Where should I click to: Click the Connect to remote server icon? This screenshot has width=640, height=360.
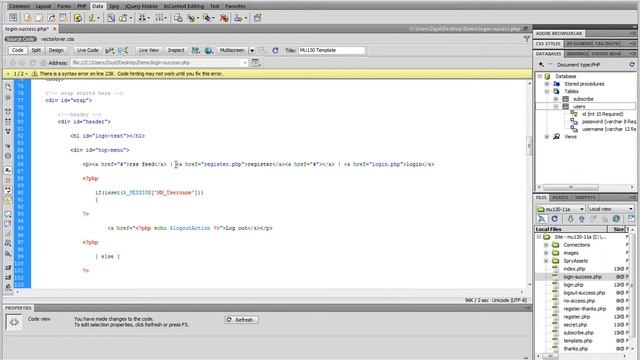(542, 219)
